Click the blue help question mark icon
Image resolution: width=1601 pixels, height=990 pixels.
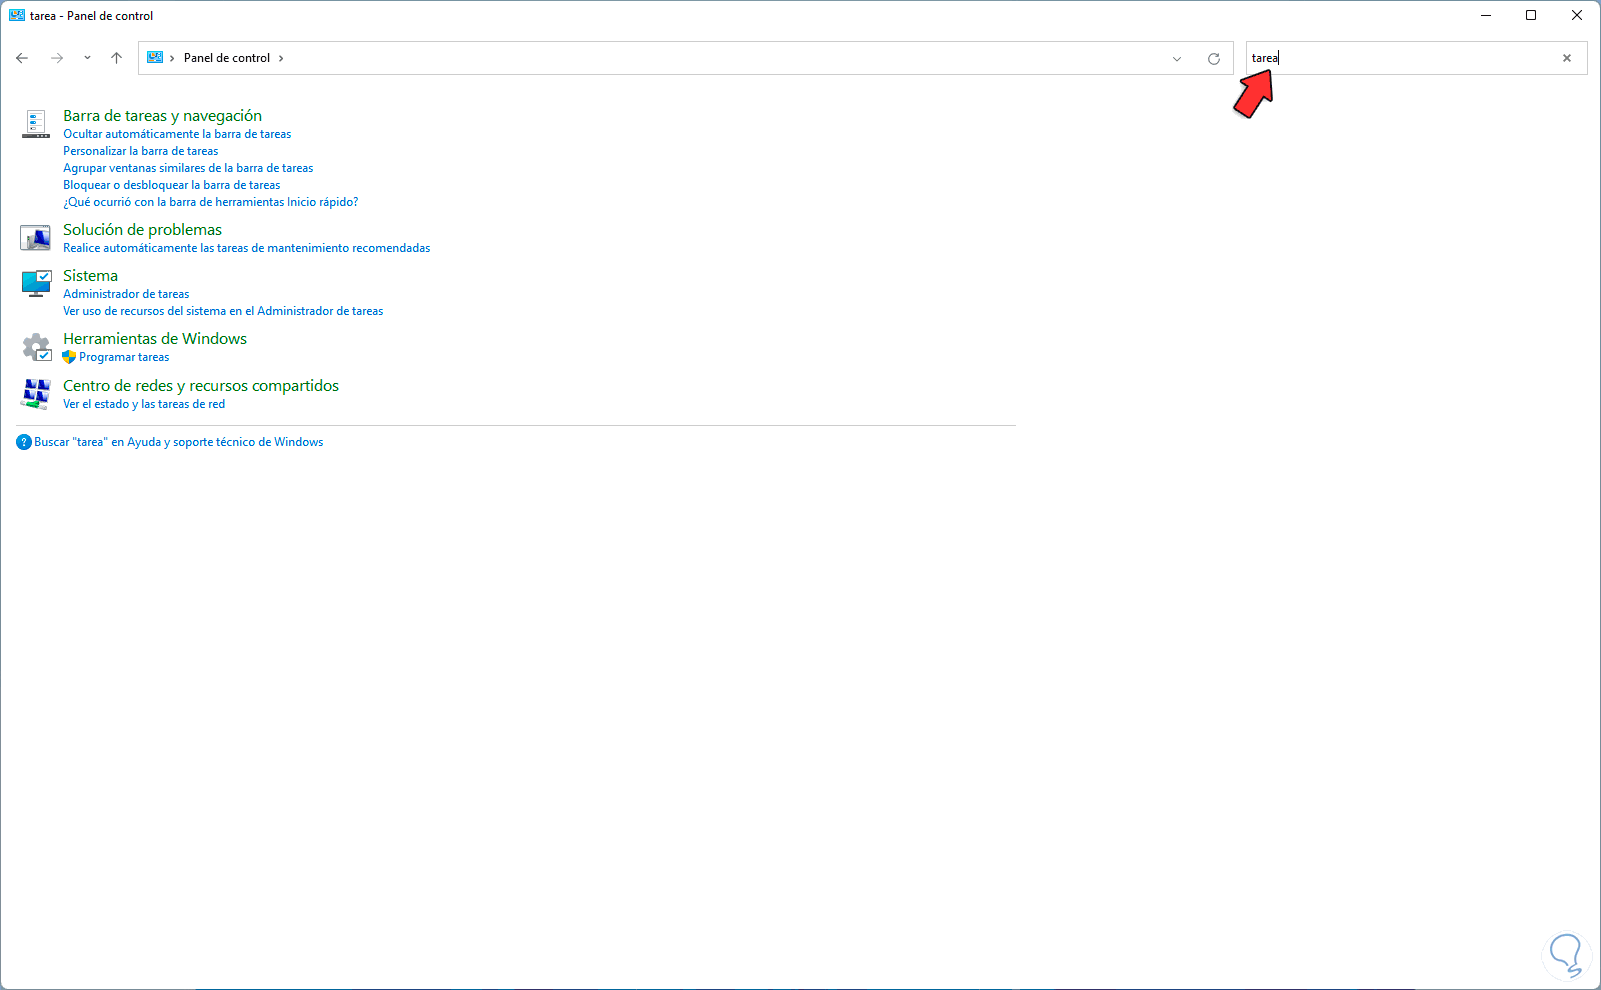pyautogui.click(x=24, y=442)
